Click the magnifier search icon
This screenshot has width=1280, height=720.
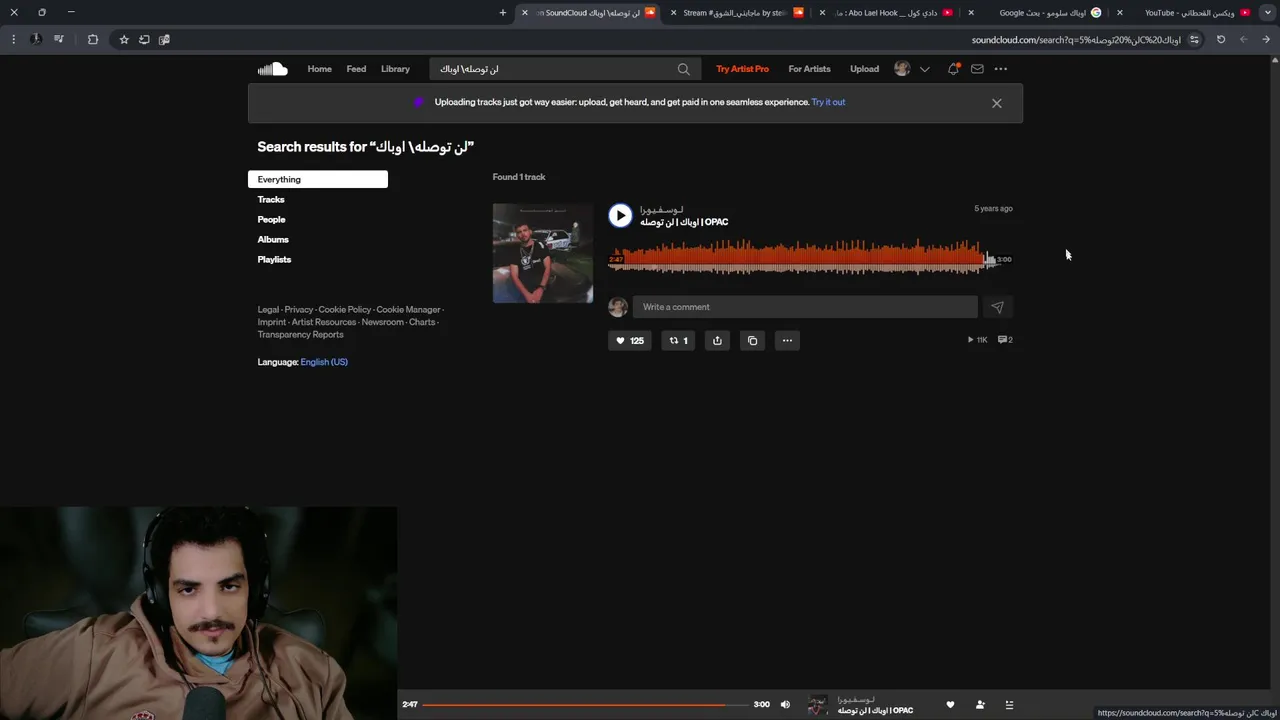[684, 69]
